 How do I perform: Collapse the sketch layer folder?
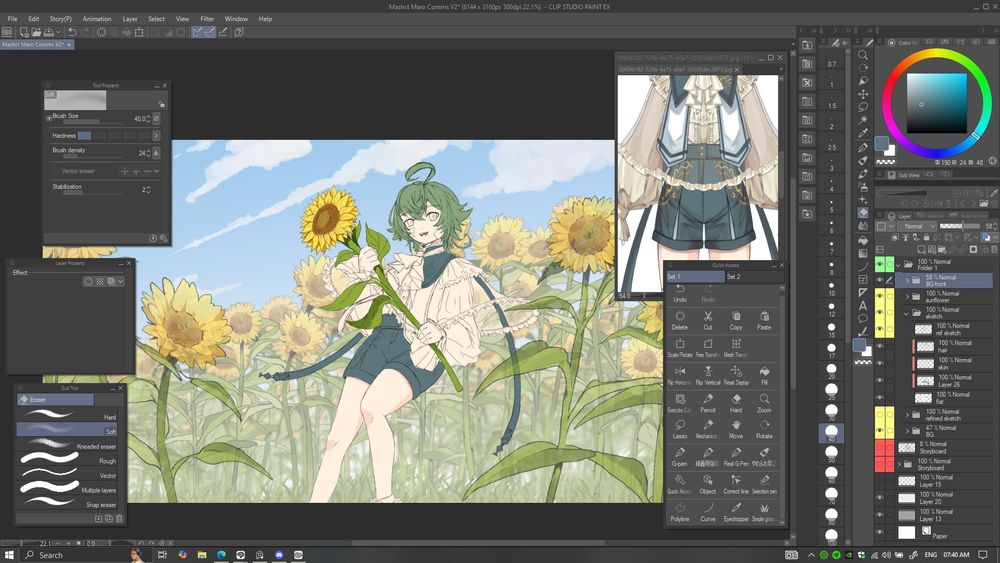tap(907, 313)
